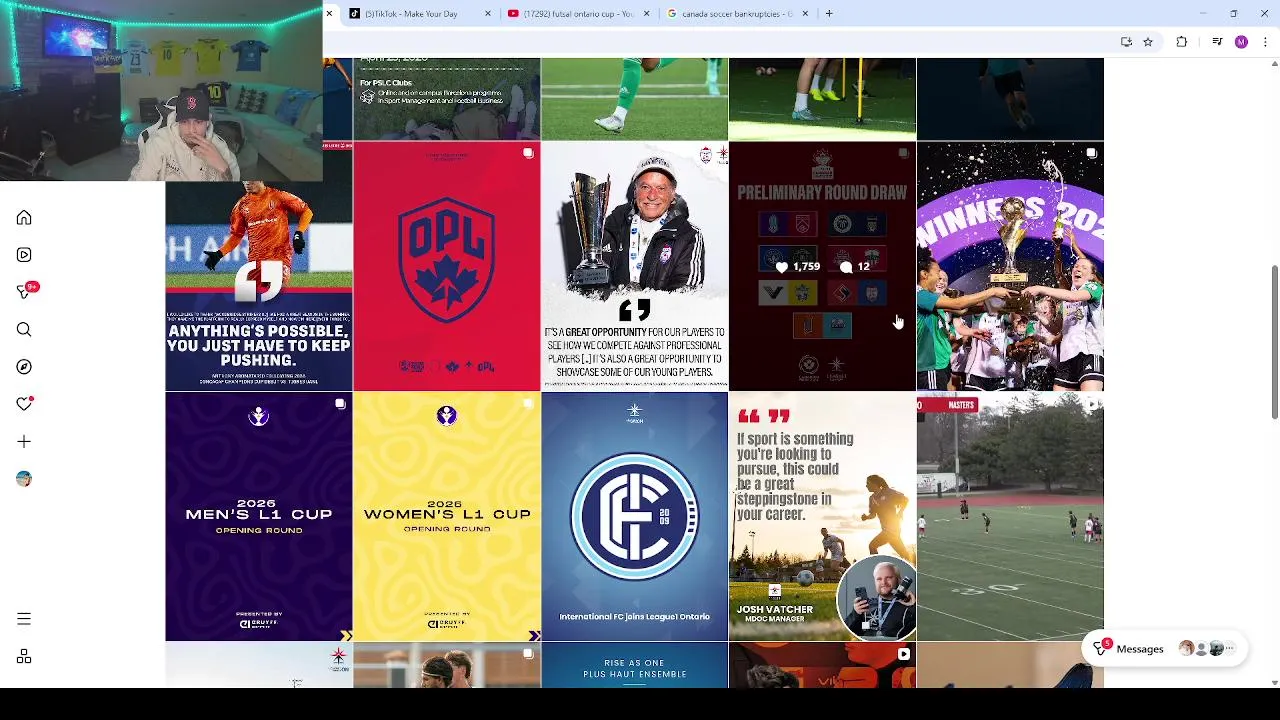Close the TikTok tab
The image size is (1280, 720).
click(488, 14)
